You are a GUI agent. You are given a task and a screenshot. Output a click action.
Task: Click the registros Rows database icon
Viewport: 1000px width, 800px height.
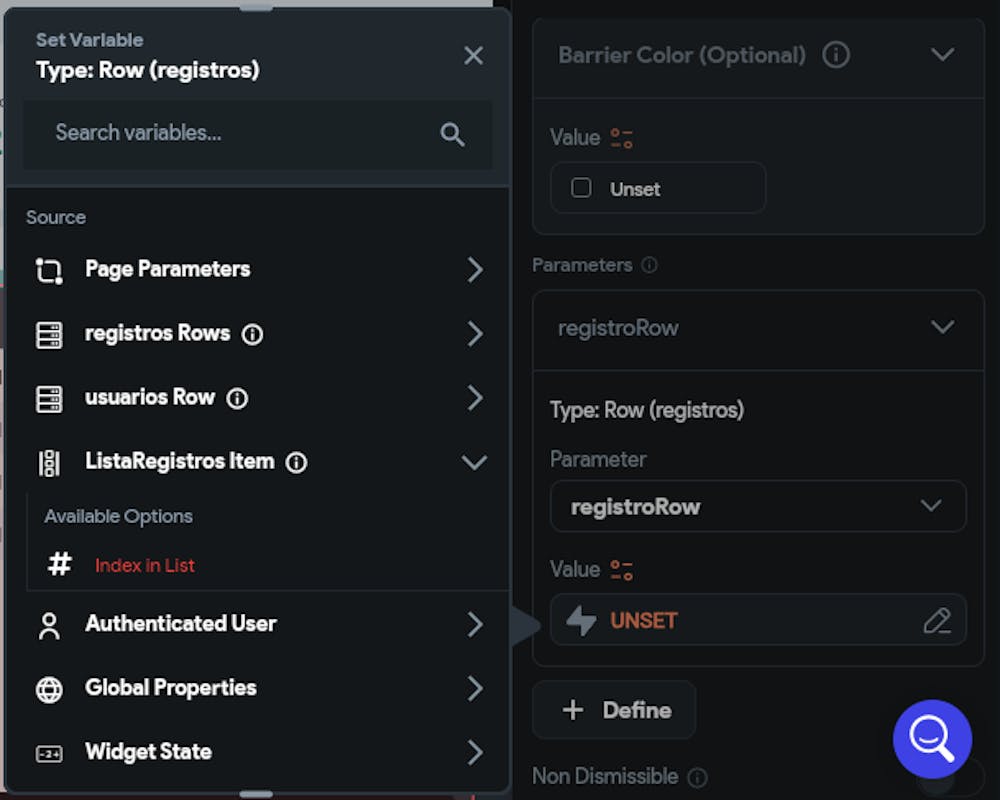click(49, 335)
